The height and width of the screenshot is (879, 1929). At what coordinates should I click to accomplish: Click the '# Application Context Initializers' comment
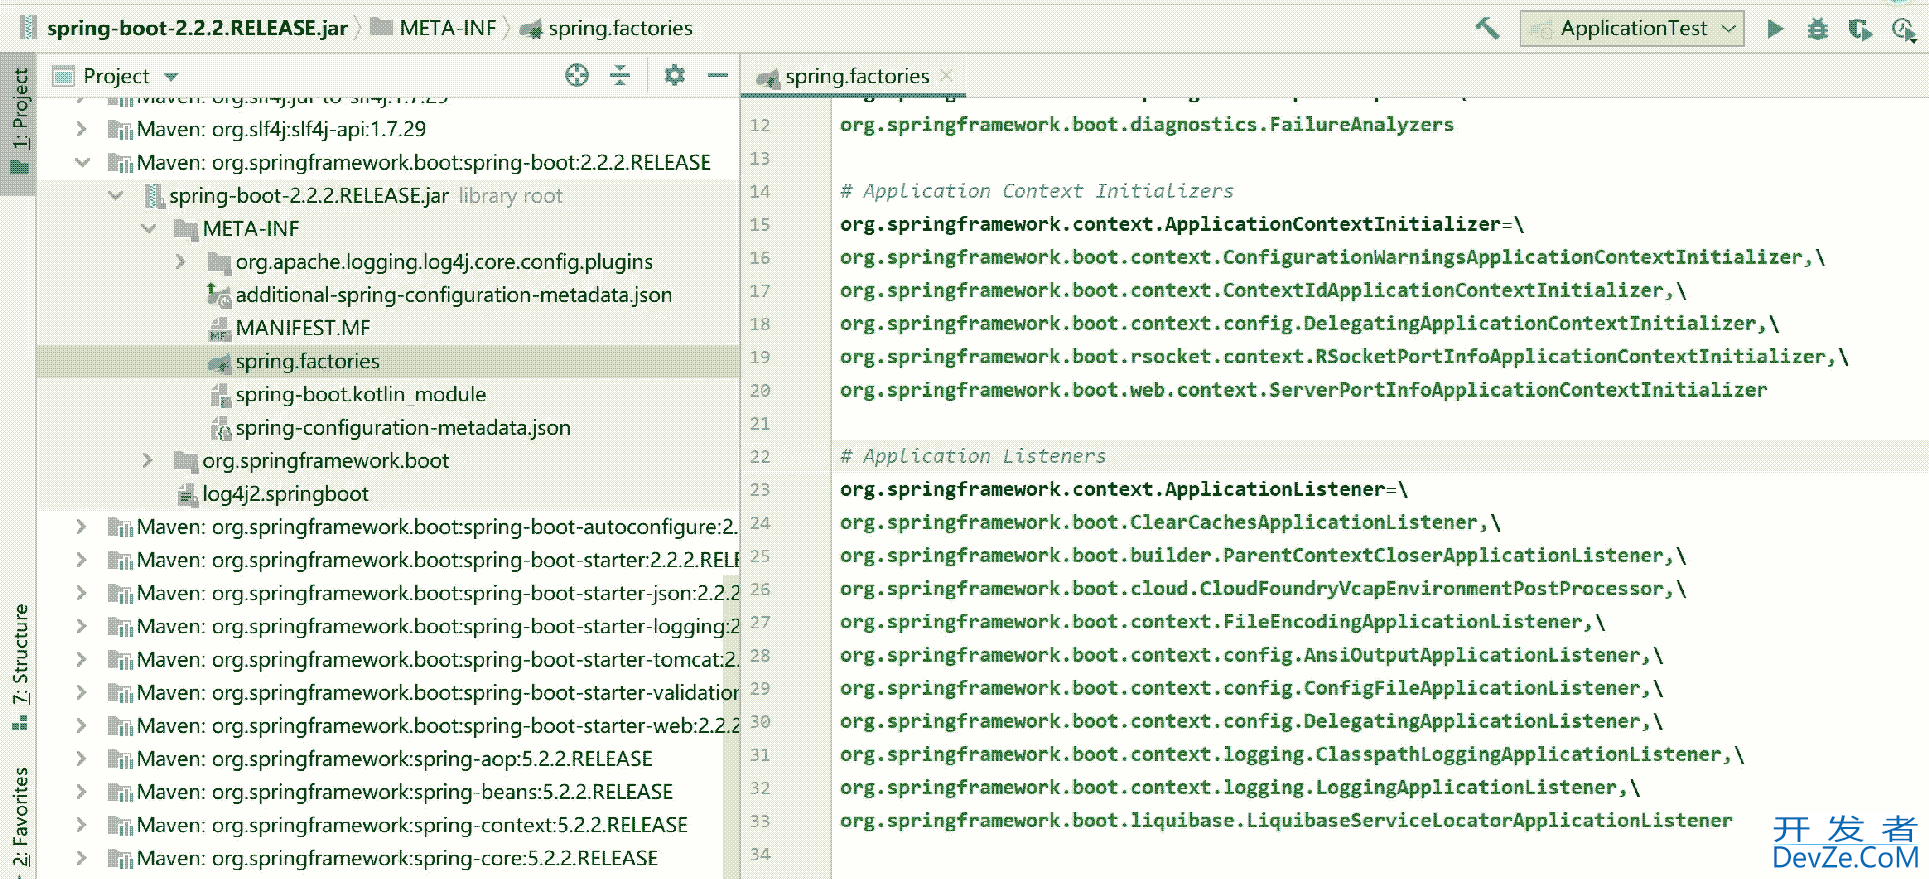(1037, 191)
